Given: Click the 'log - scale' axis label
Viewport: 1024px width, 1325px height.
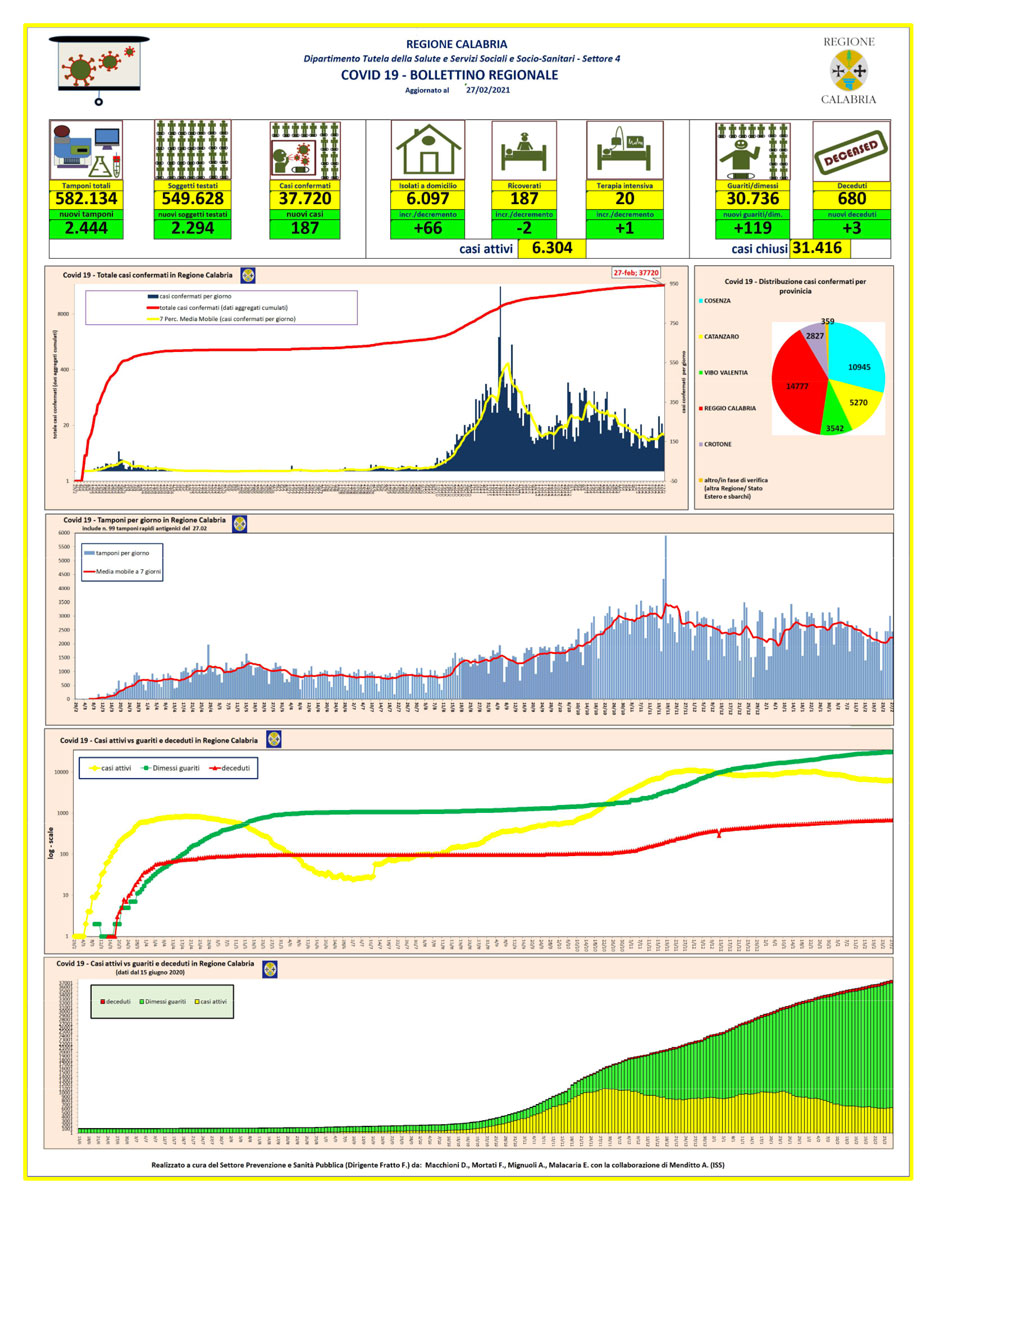Looking at the screenshot, I should coord(51,842).
